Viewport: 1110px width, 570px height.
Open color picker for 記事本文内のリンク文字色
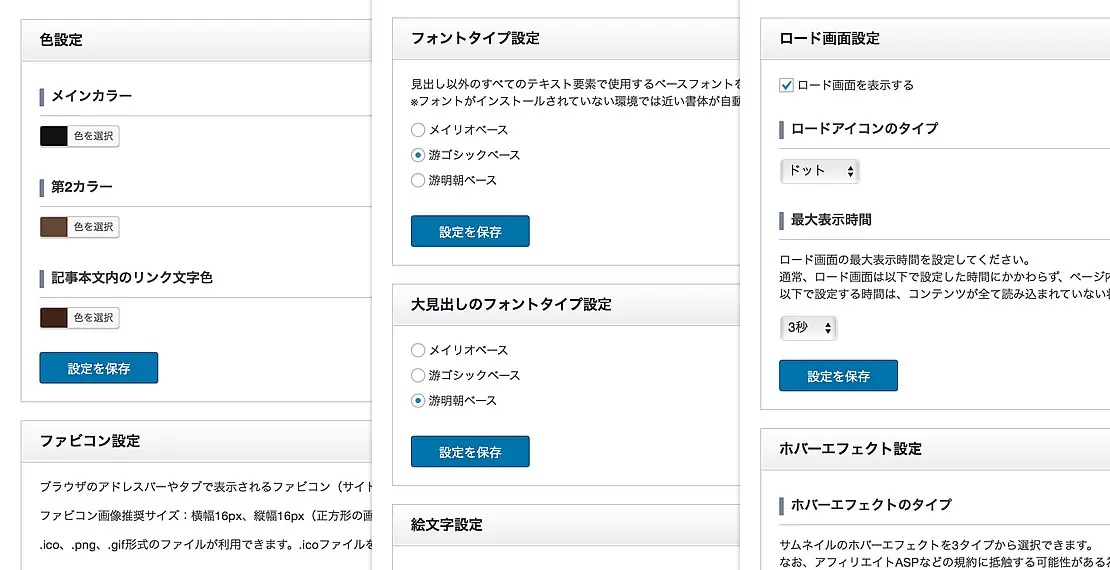point(93,318)
